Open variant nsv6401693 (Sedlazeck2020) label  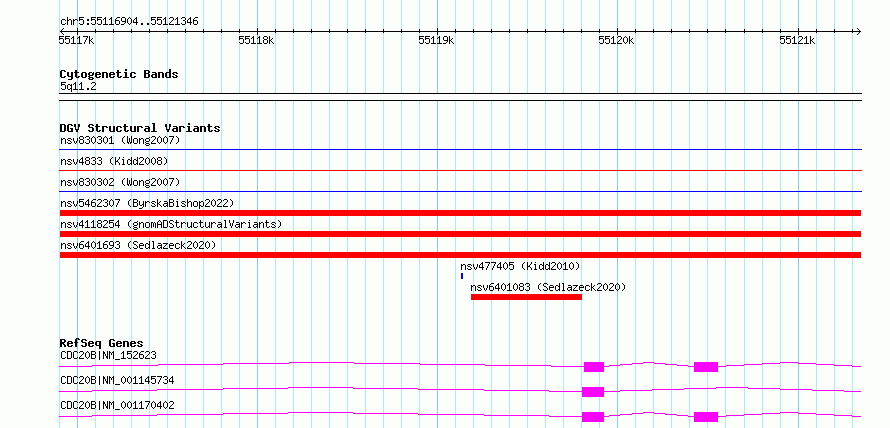point(138,245)
